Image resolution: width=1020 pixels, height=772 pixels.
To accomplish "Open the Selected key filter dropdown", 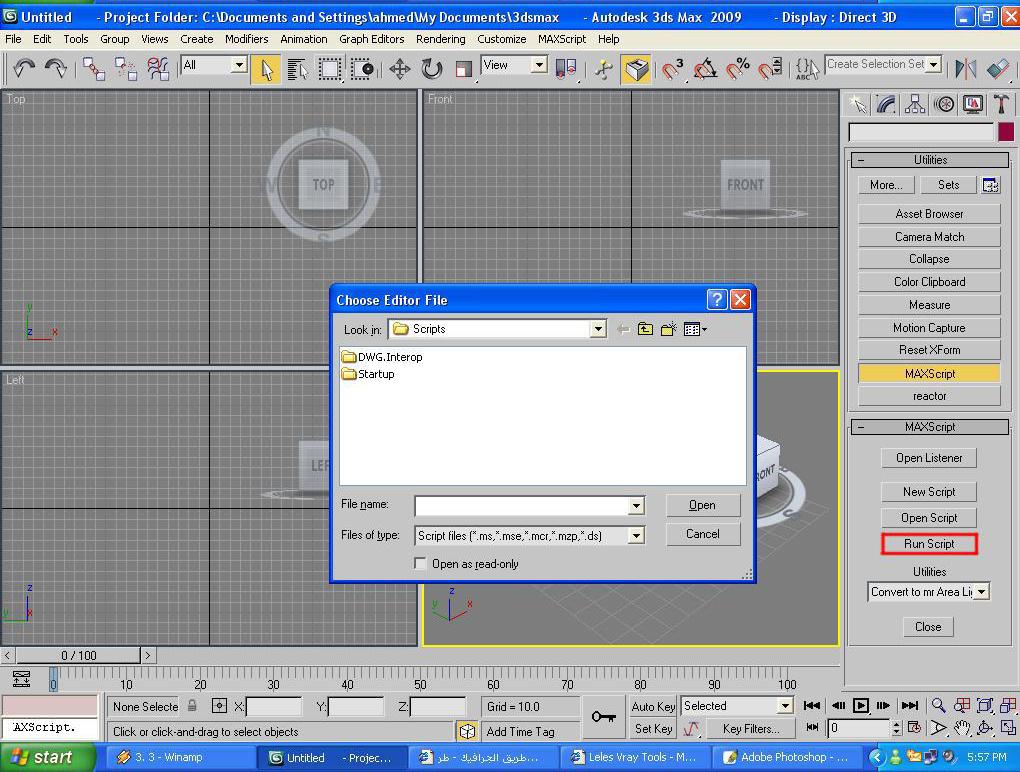I will (x=785, y=706).
